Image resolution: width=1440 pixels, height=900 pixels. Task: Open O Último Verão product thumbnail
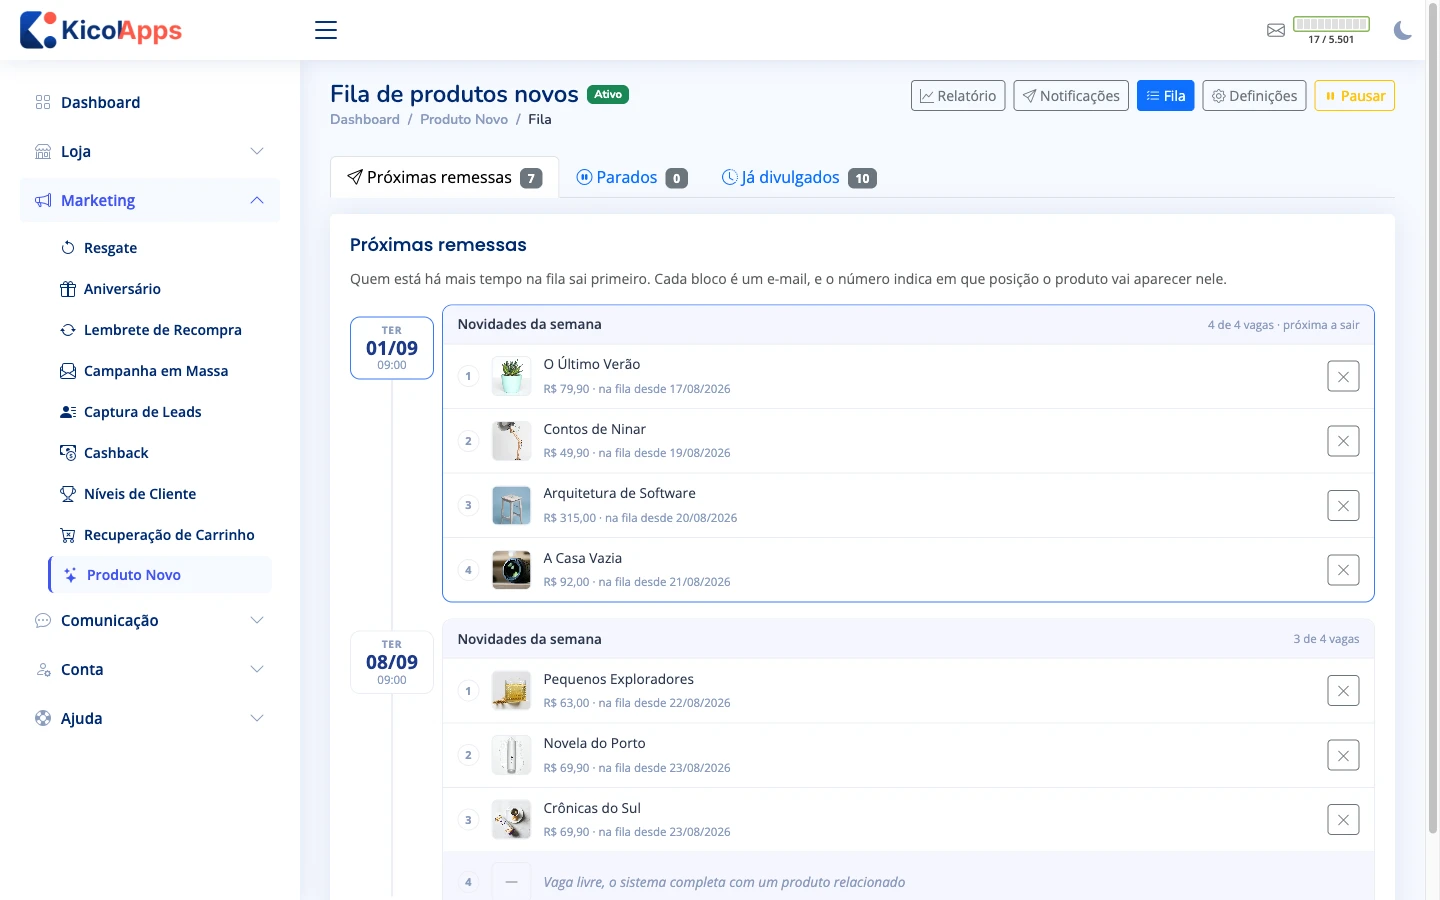pos(511,376)
